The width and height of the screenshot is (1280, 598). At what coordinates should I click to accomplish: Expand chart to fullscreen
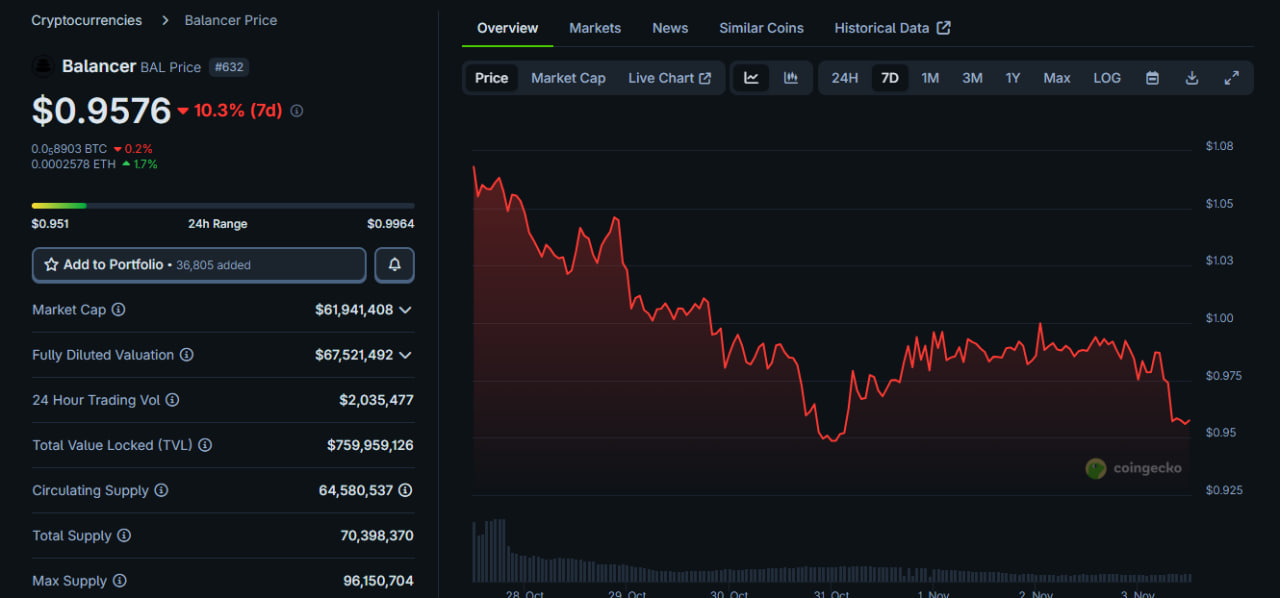[1231, 78]
